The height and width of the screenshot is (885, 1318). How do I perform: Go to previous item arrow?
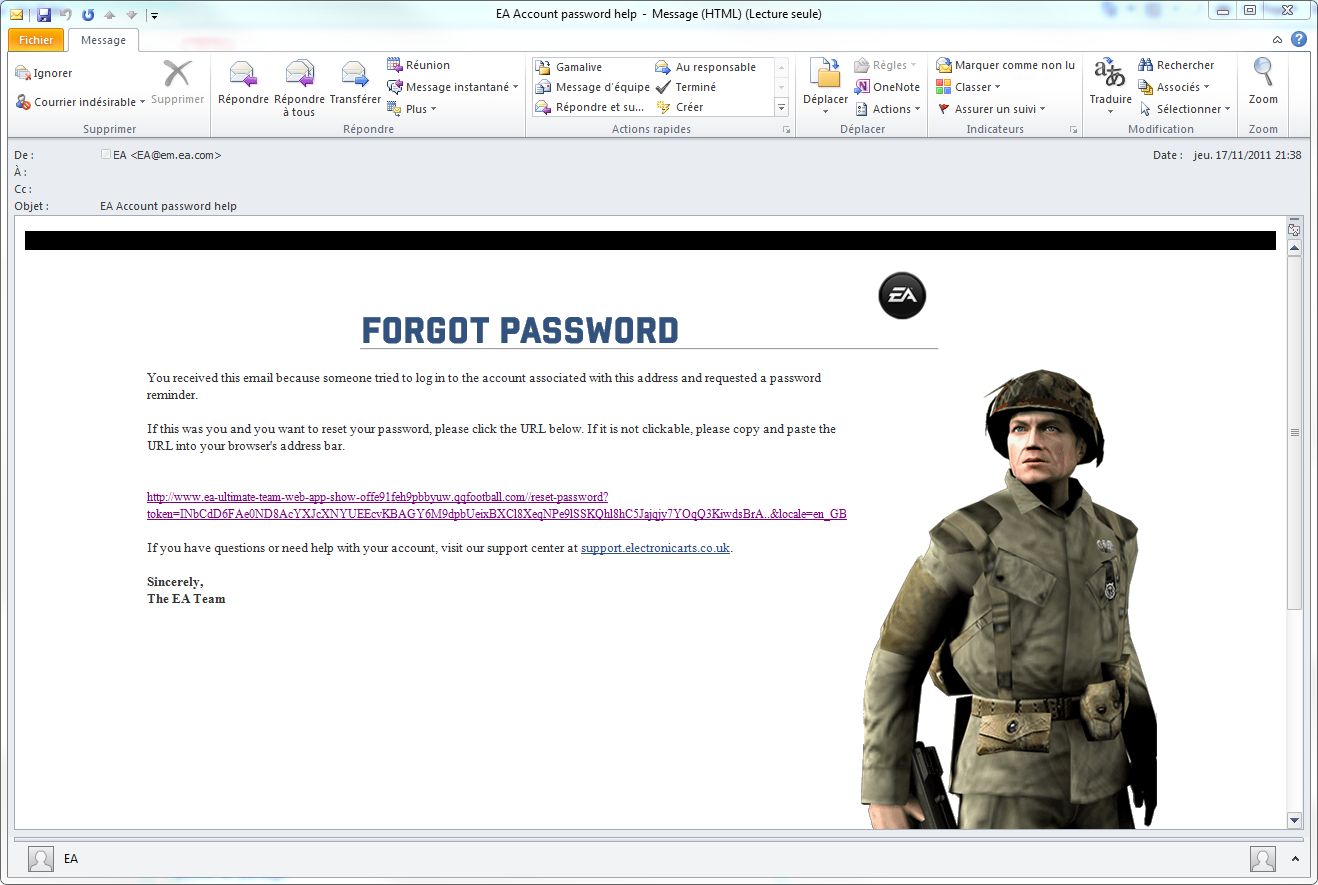click(110, 15)
